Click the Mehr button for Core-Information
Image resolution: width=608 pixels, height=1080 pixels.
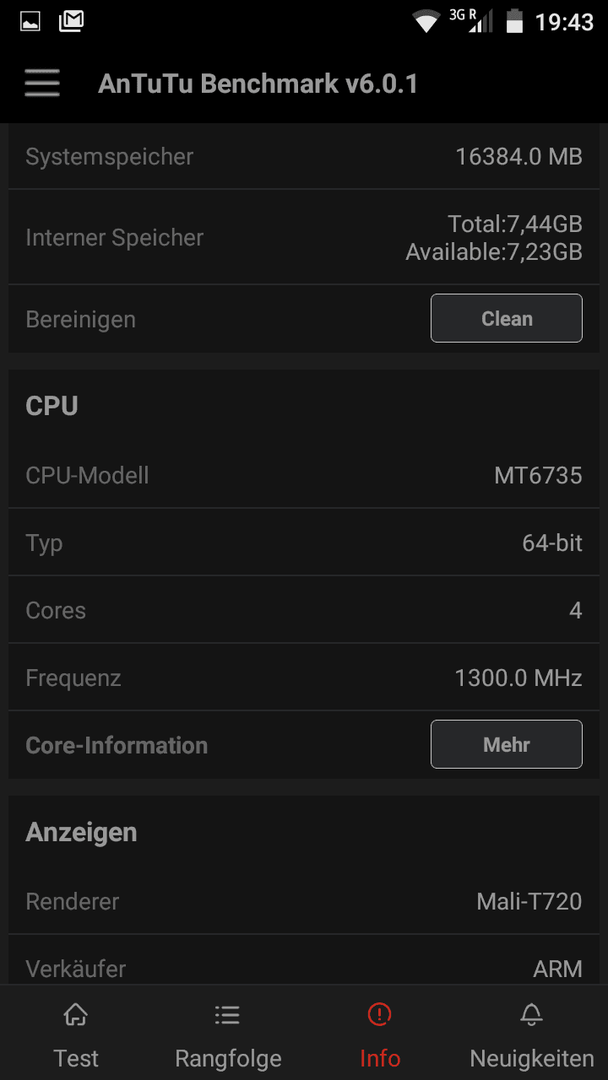pos(506,744)
